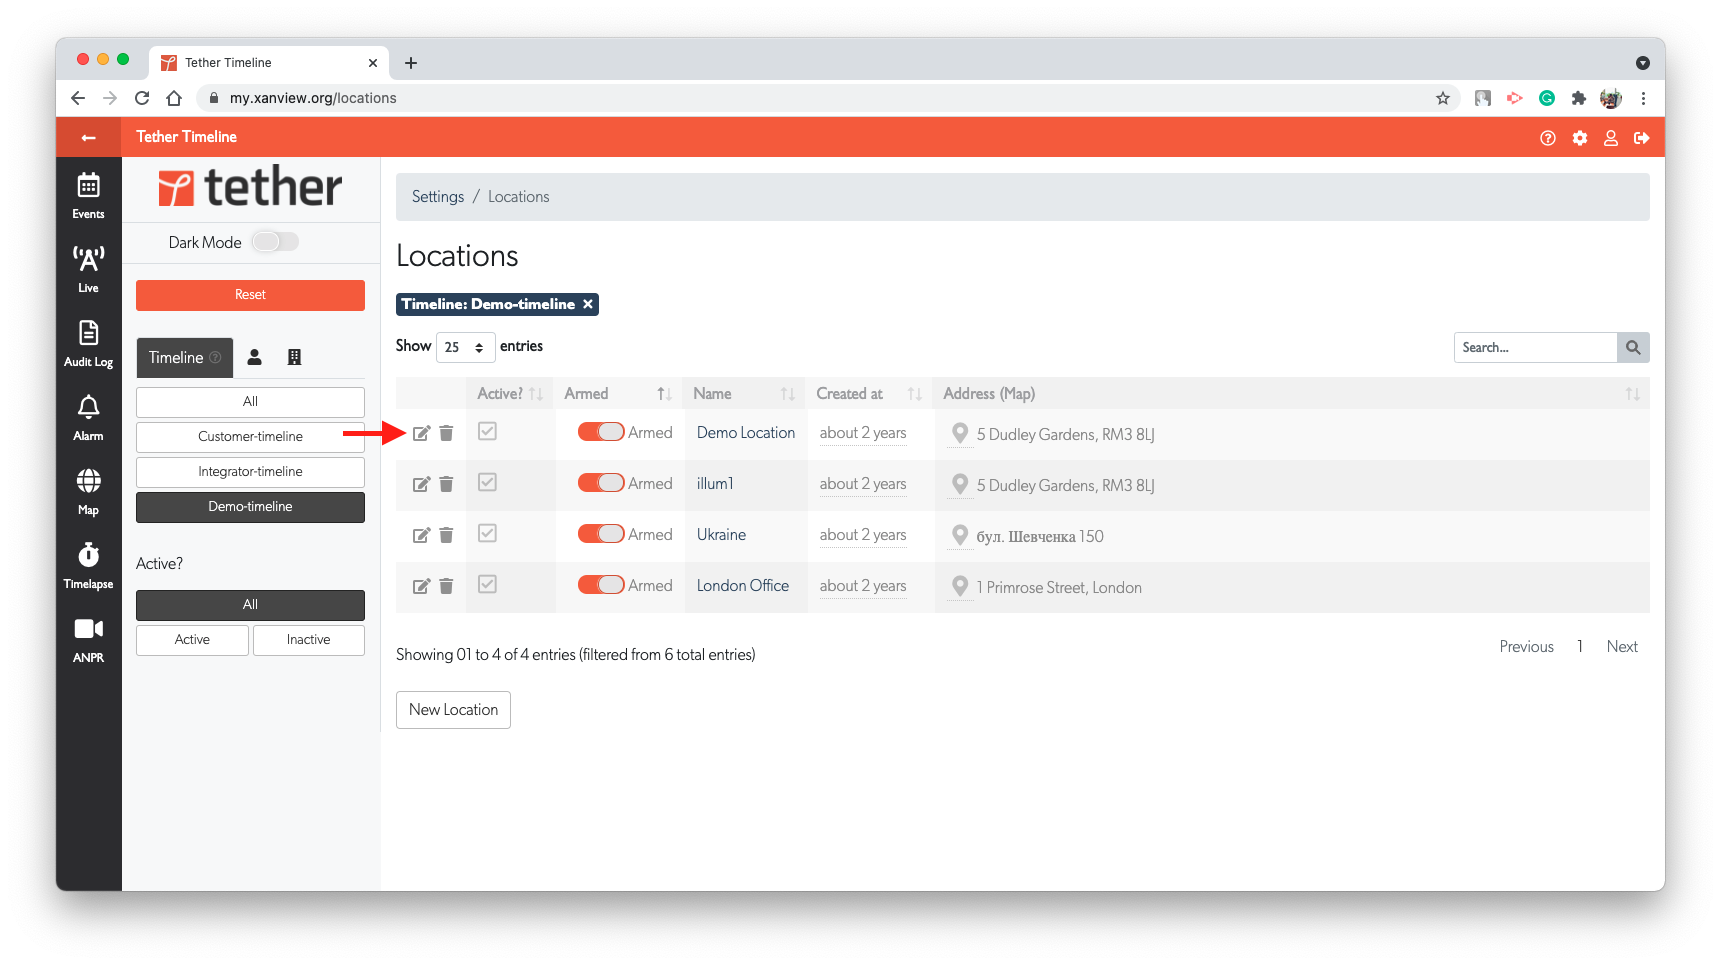This screenshot has height=965, width=1721.
Task: Click the edit pencil icon for Ukraine
Action: (421, 534)
